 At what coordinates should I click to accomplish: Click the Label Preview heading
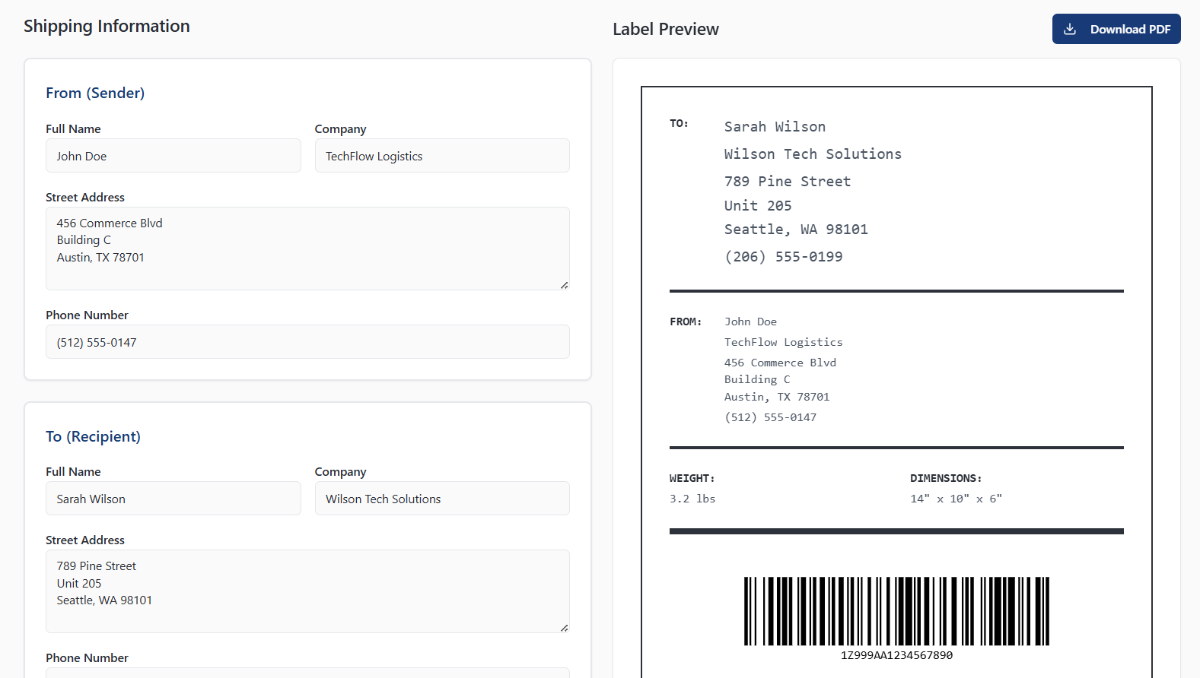pos(666,29)
